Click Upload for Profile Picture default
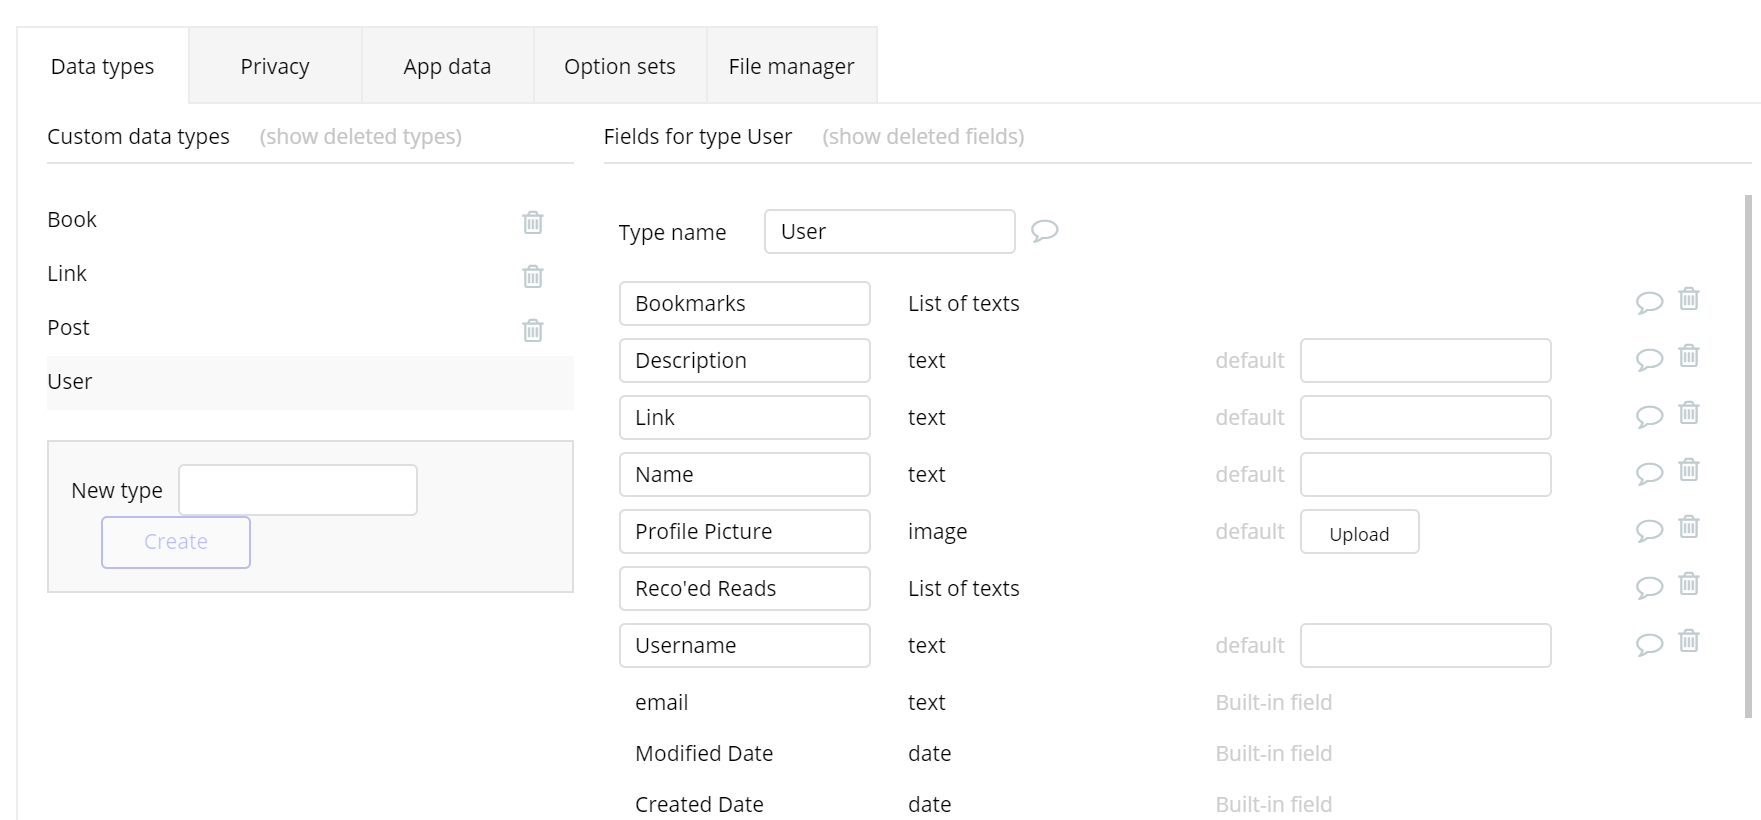Screen dimensions: 1761x820 tap(1359, 533)
